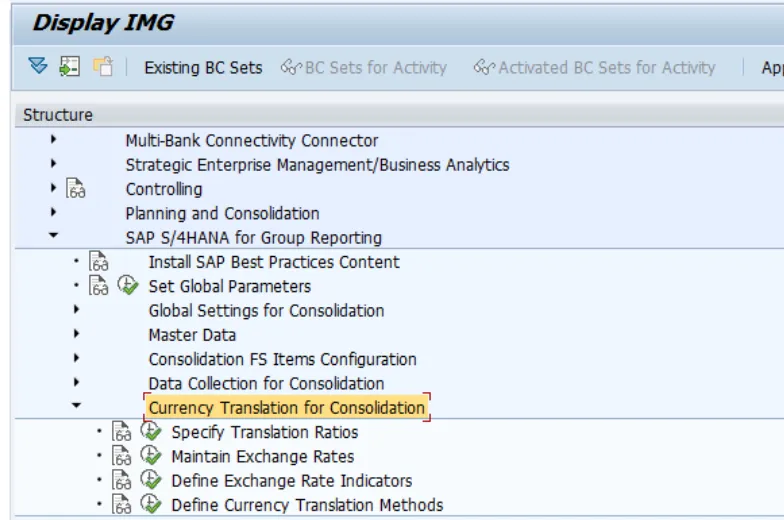Viewport: 784px width, 520px height.
Task: Click the second toolbar icon beside Expand All
Action: pyautogui.click(x=69, y=67)
